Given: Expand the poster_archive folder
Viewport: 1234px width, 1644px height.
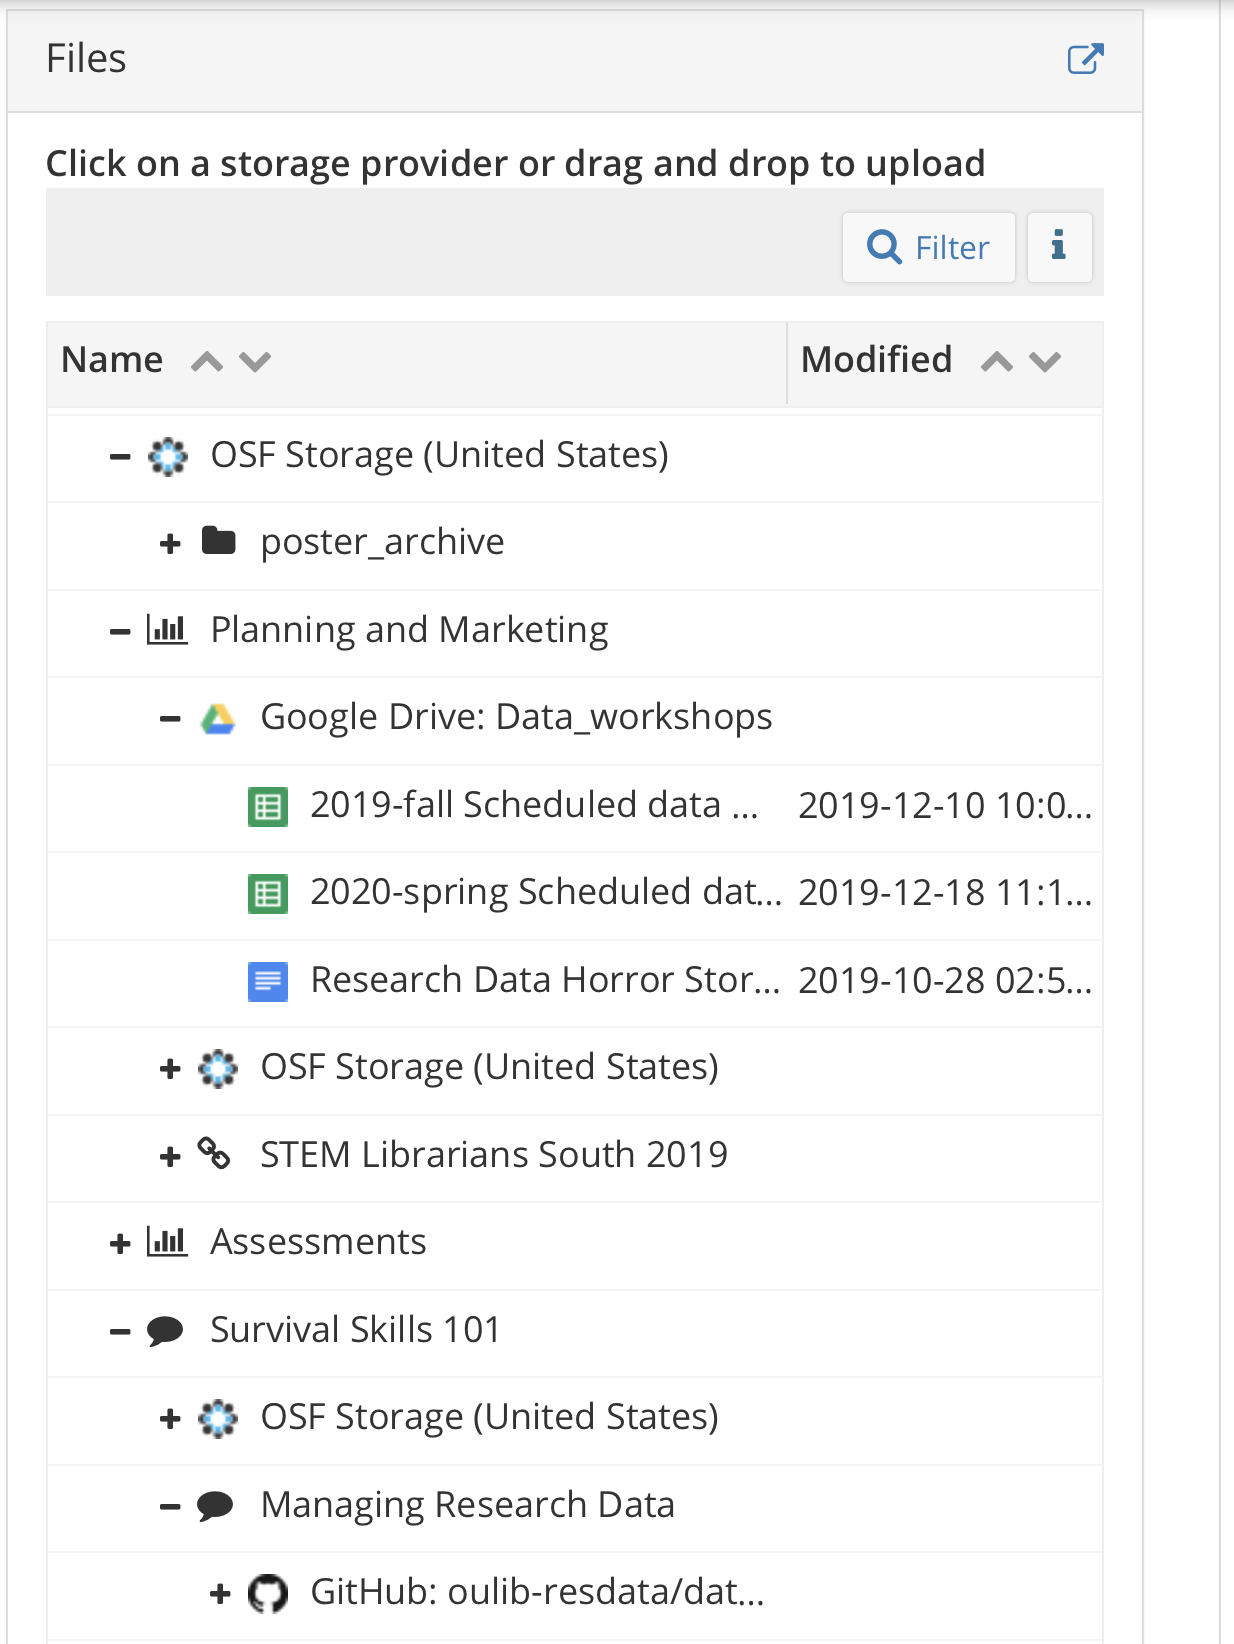Looking at the screenshot, I should pyautogui.click(x=170, y=544).
